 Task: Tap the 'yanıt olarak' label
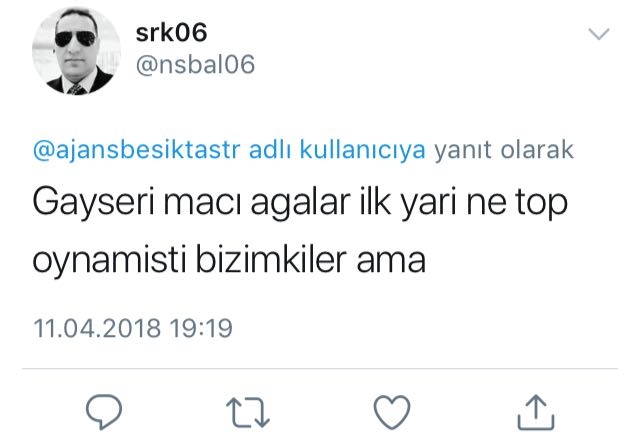coord(504,150)
